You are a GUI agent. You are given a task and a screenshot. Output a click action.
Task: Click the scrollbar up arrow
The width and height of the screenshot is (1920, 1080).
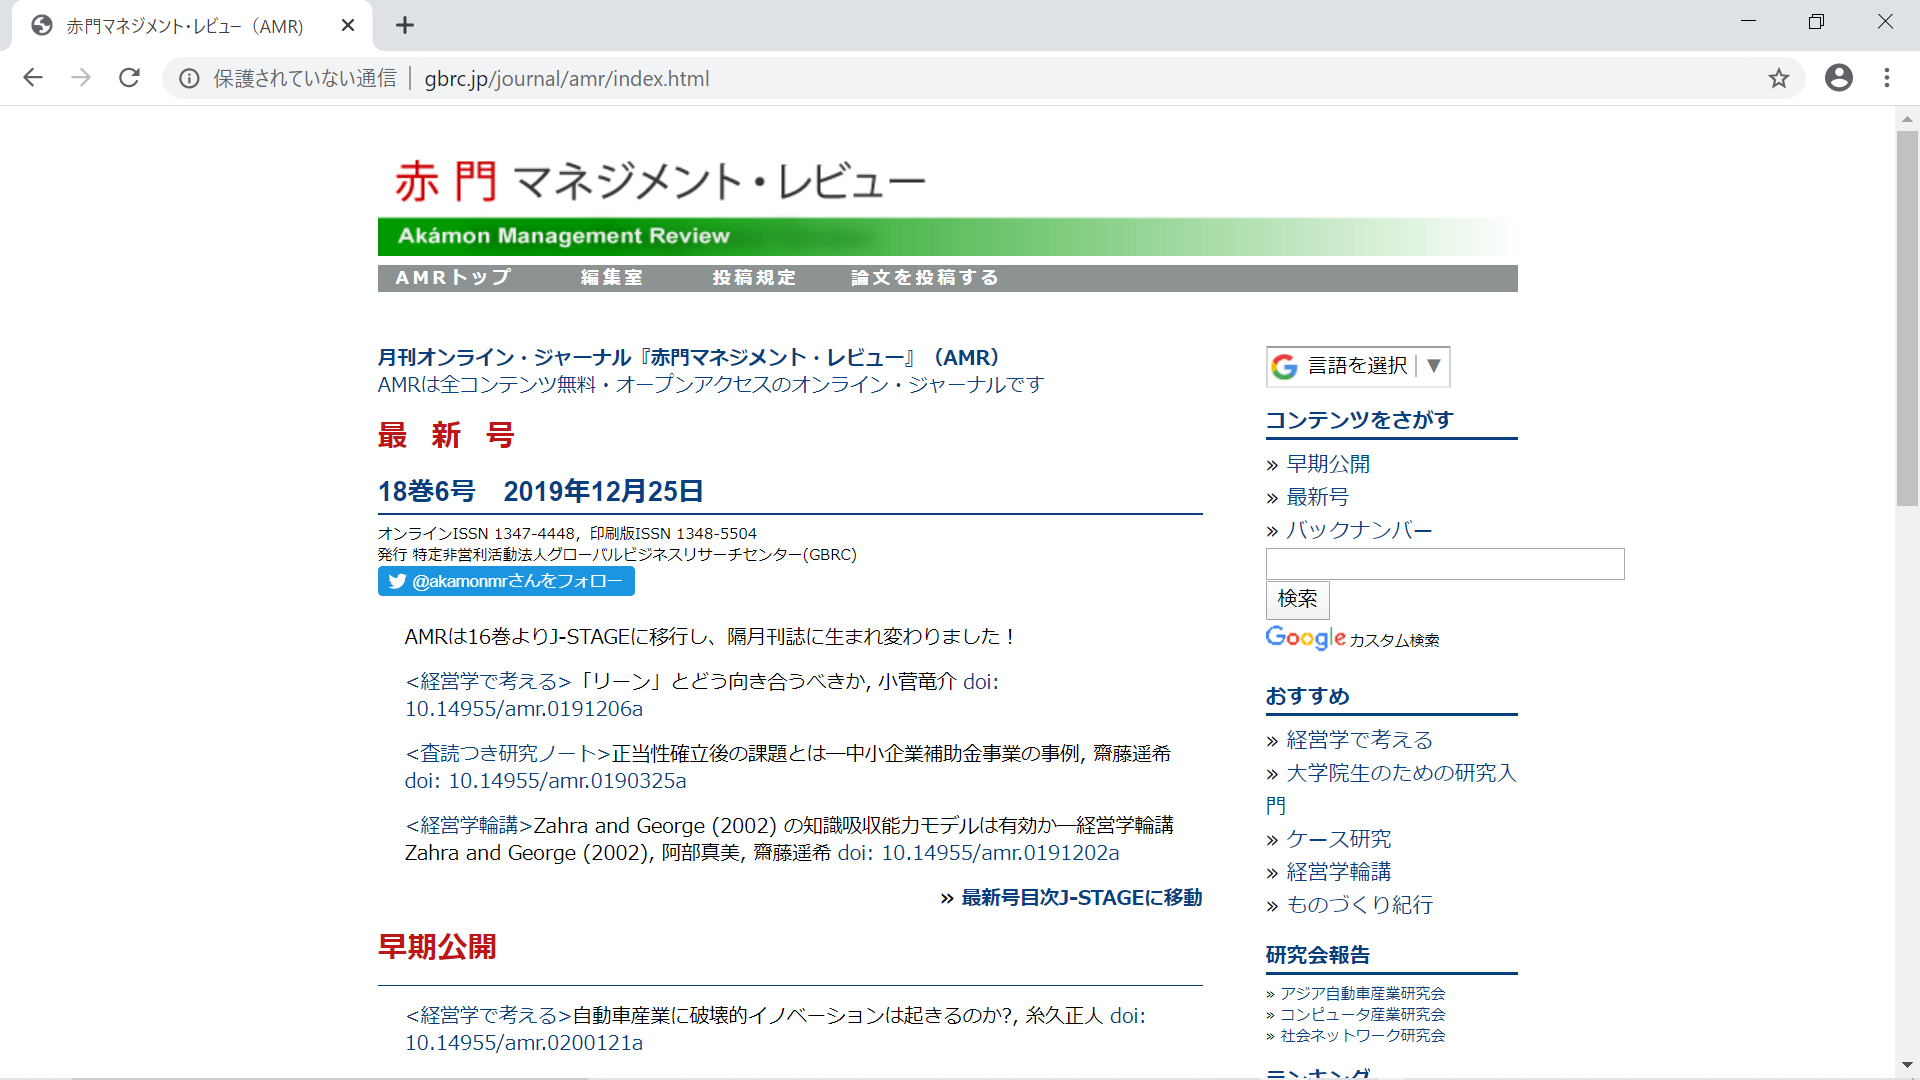pyautogui.click(x=1907, y=119)
